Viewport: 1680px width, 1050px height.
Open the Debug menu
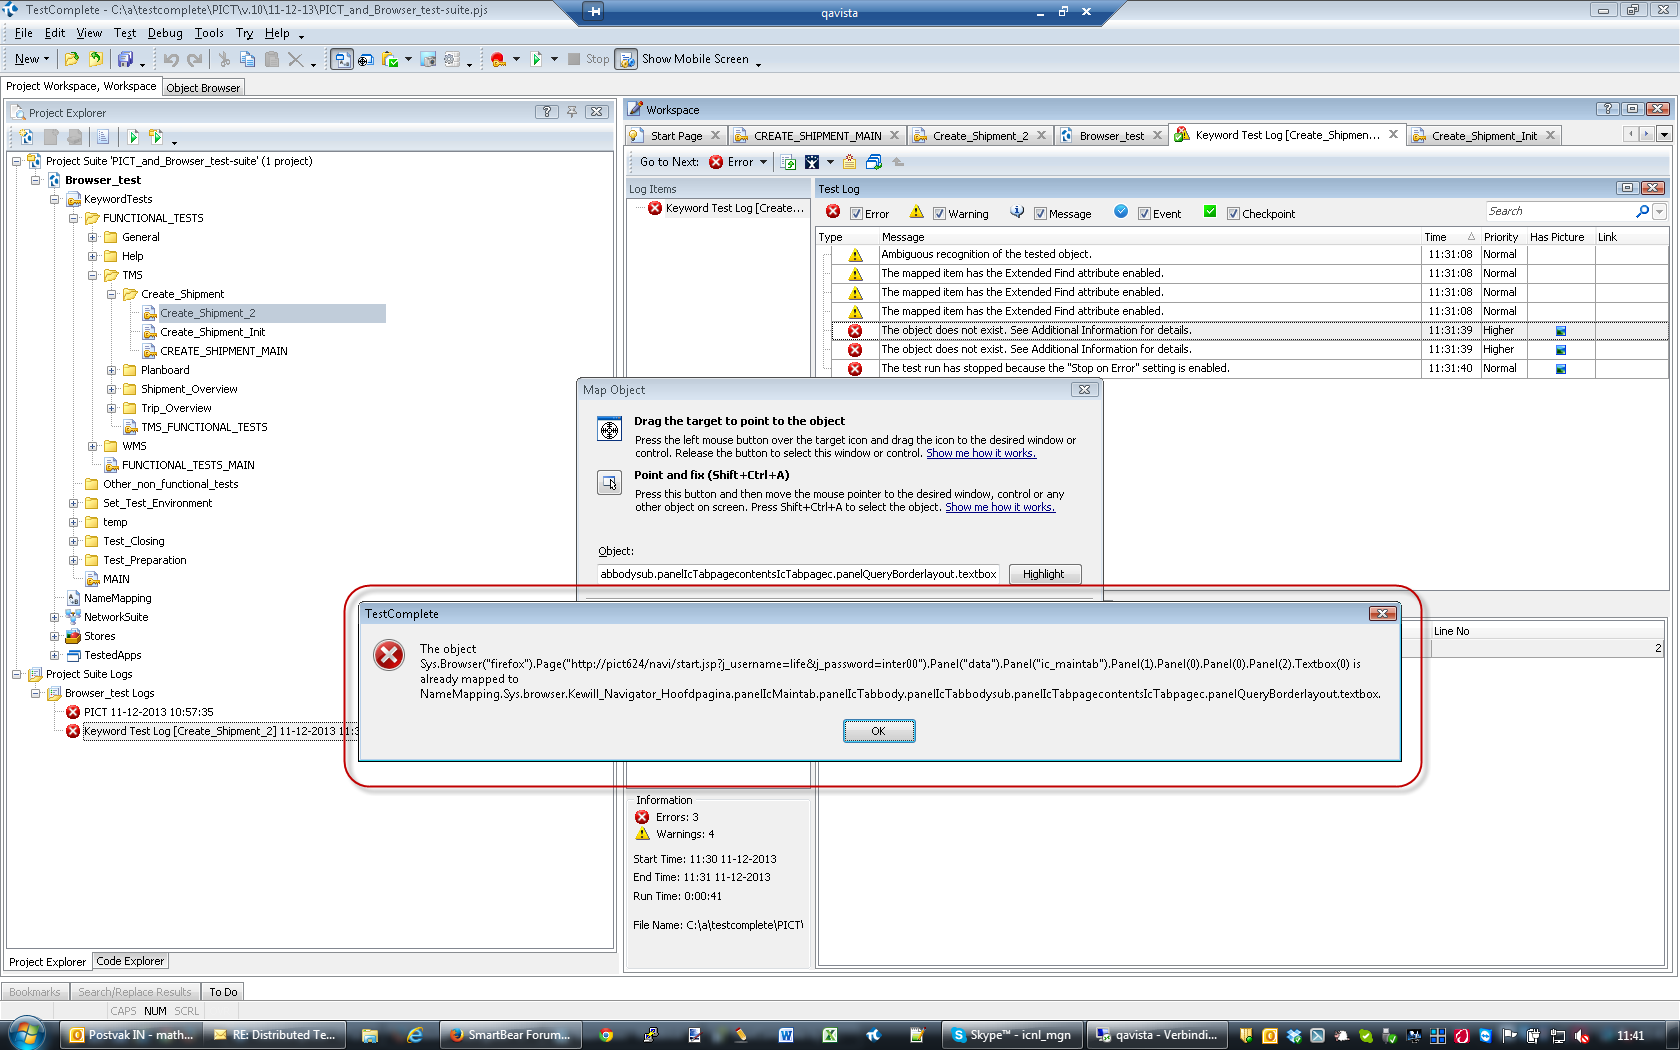[x=165, y=33]
